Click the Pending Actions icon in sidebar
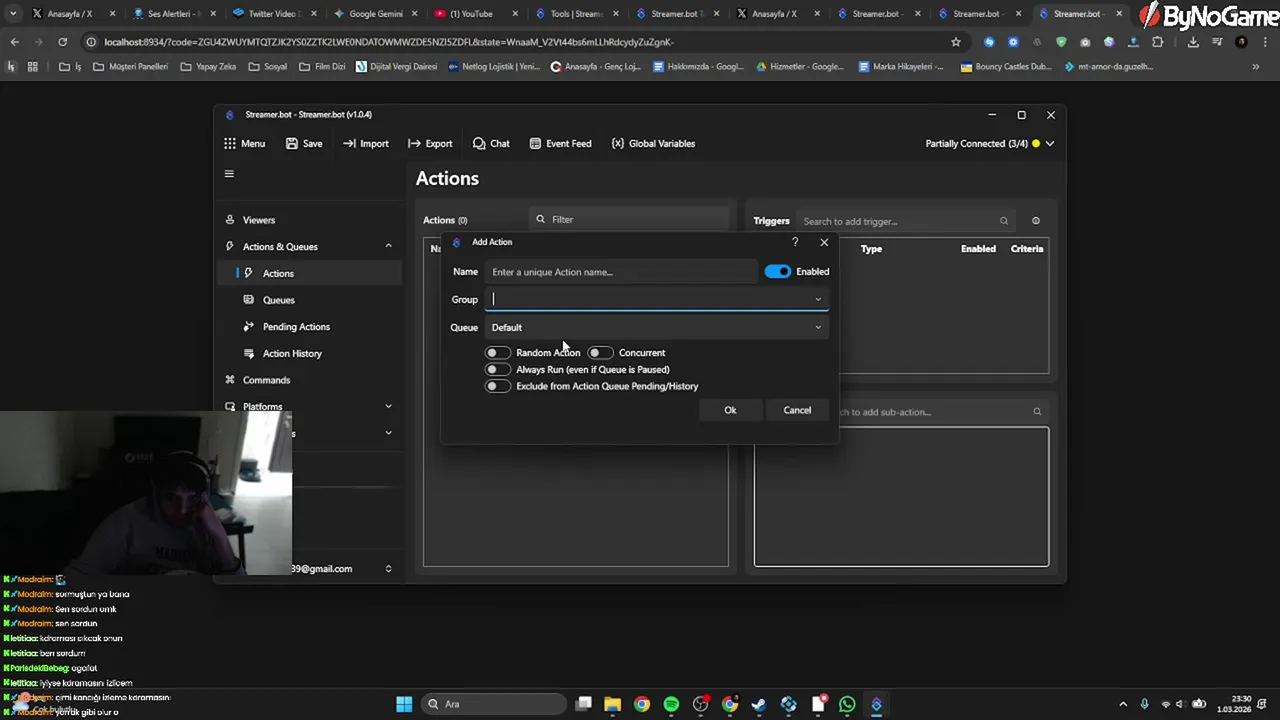 (249, 327)
